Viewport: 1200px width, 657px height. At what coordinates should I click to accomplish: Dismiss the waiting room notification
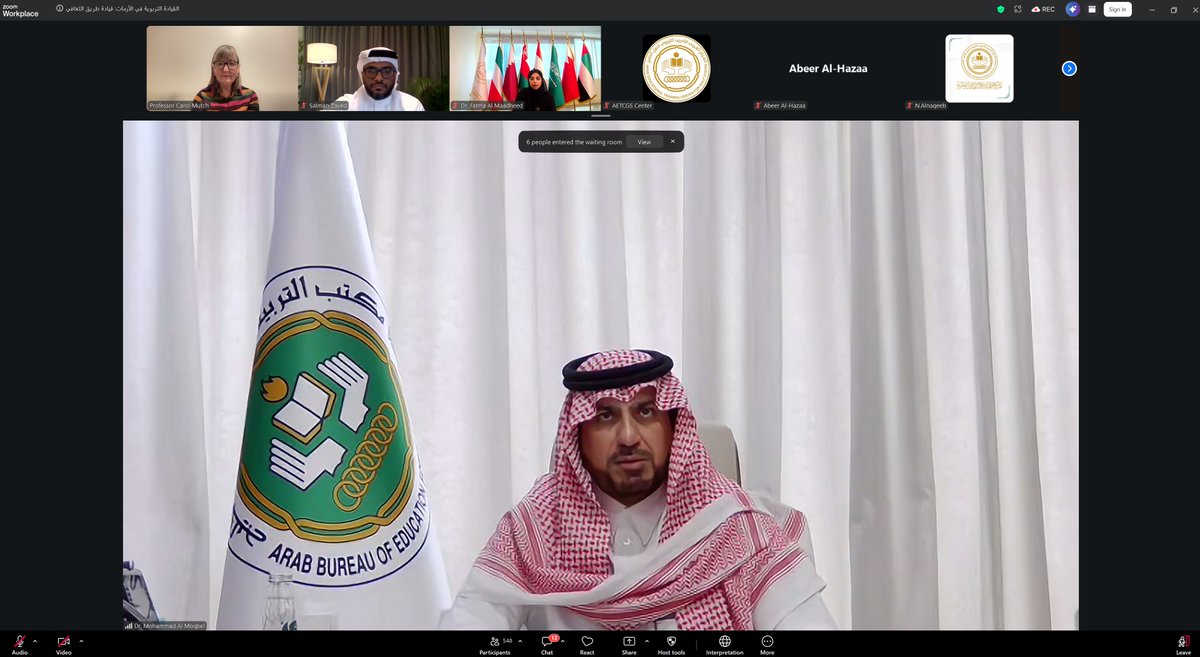click(x=672, y=141)
